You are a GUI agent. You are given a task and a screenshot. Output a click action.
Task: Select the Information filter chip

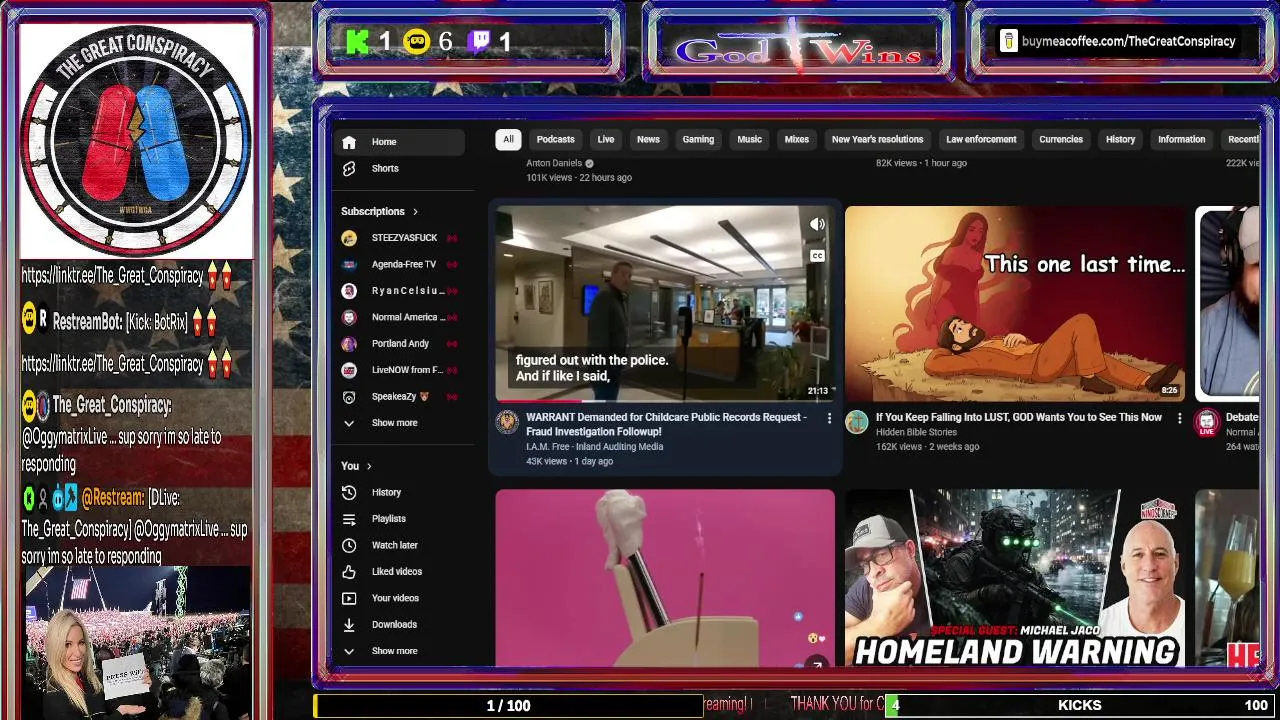1181,140
